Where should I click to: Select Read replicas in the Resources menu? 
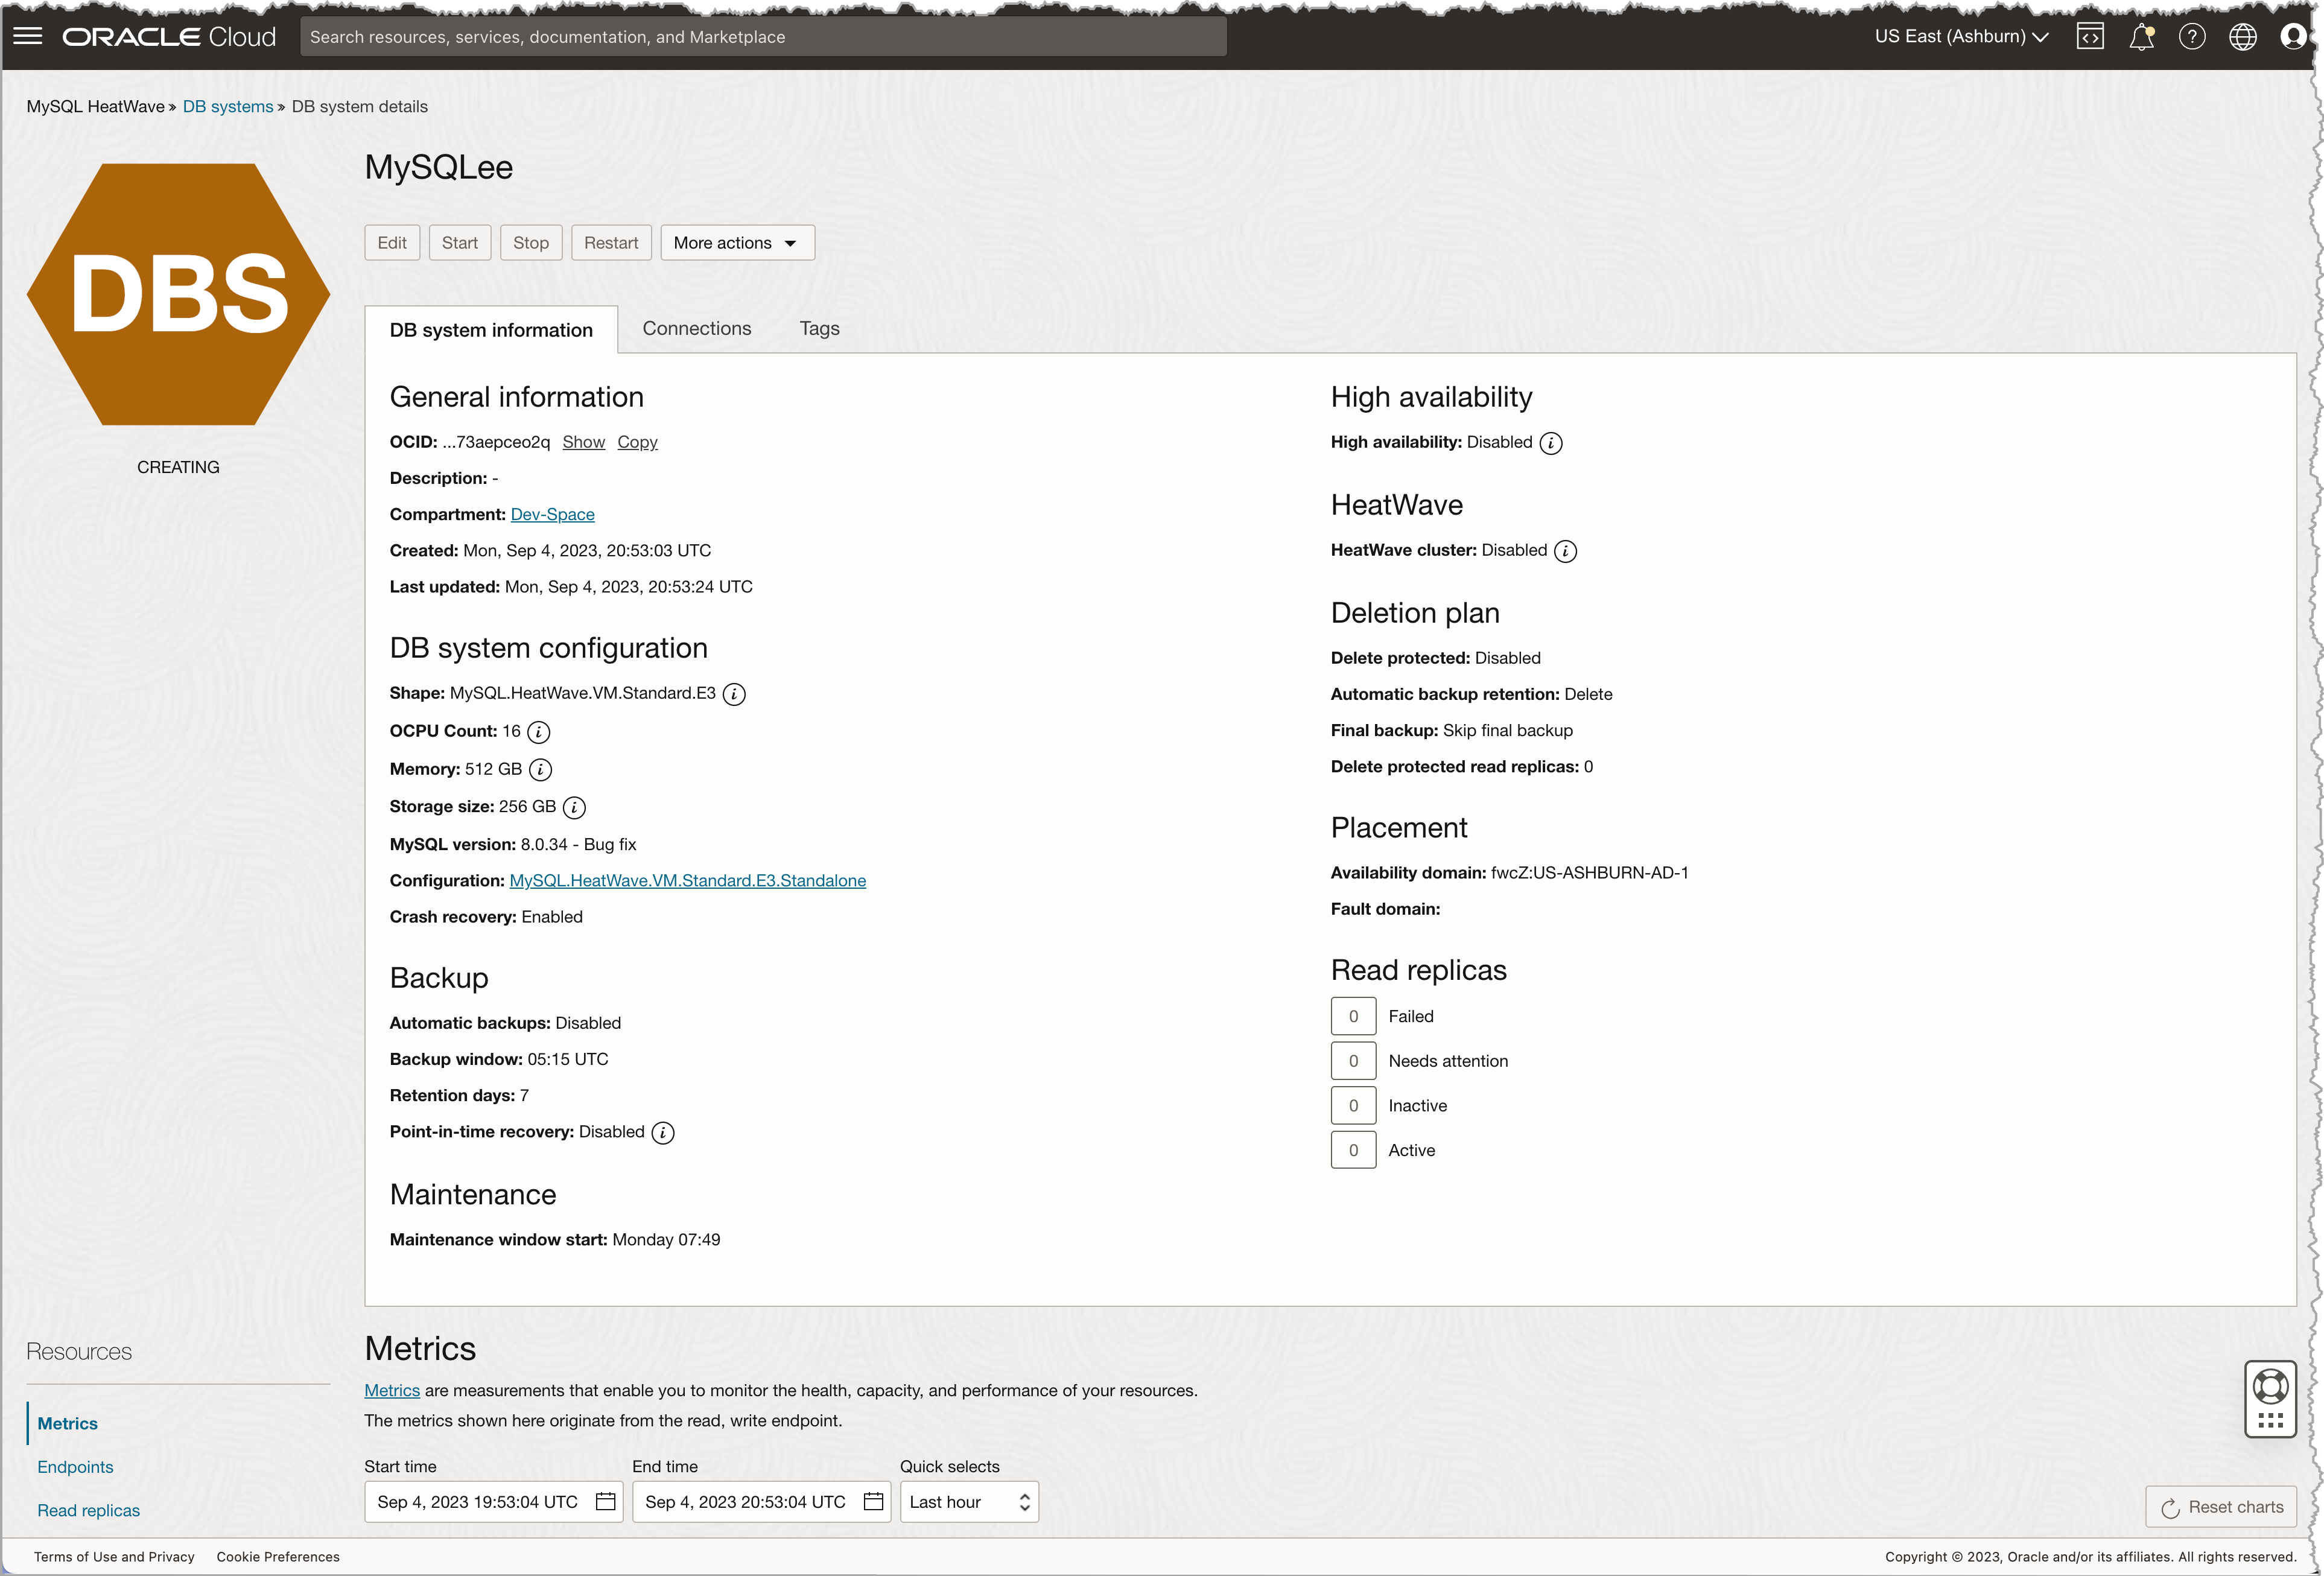[88, 1511]
